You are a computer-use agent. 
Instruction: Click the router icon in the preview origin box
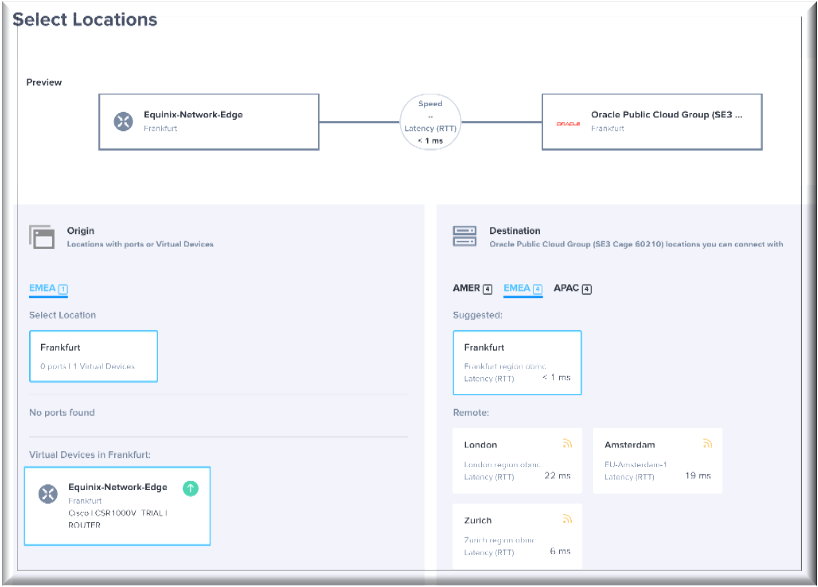click(124, 122)
